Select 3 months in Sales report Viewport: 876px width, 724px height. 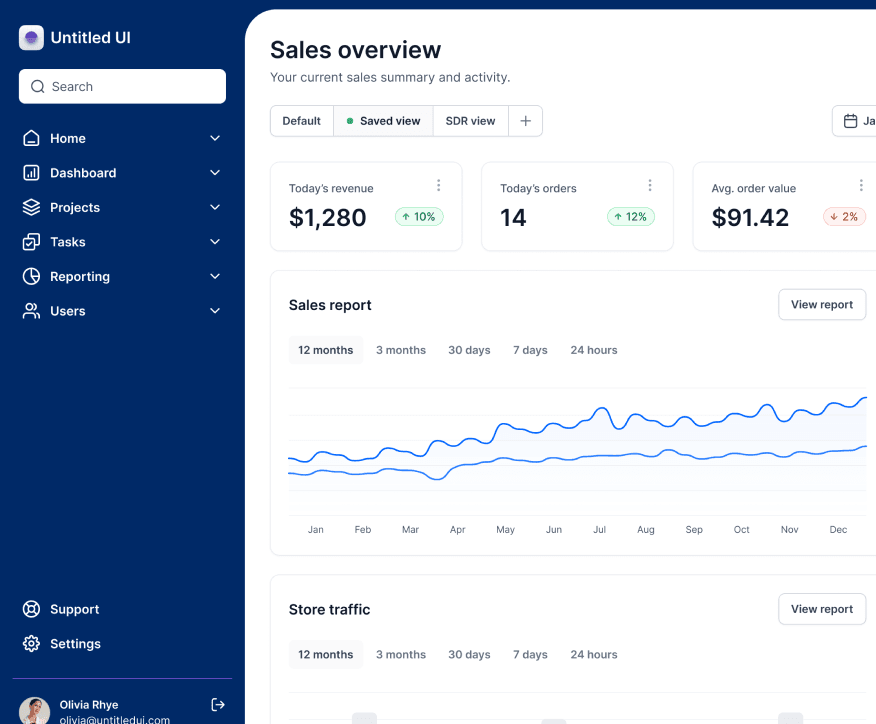tap(401, 350)
